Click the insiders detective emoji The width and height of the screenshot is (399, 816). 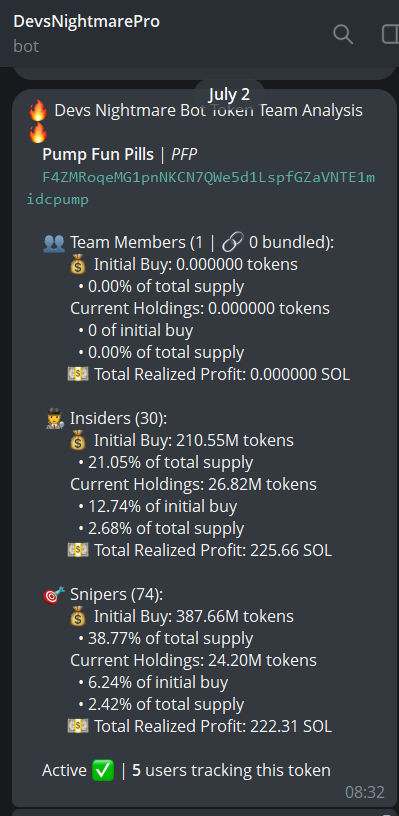tap(55, 418)
